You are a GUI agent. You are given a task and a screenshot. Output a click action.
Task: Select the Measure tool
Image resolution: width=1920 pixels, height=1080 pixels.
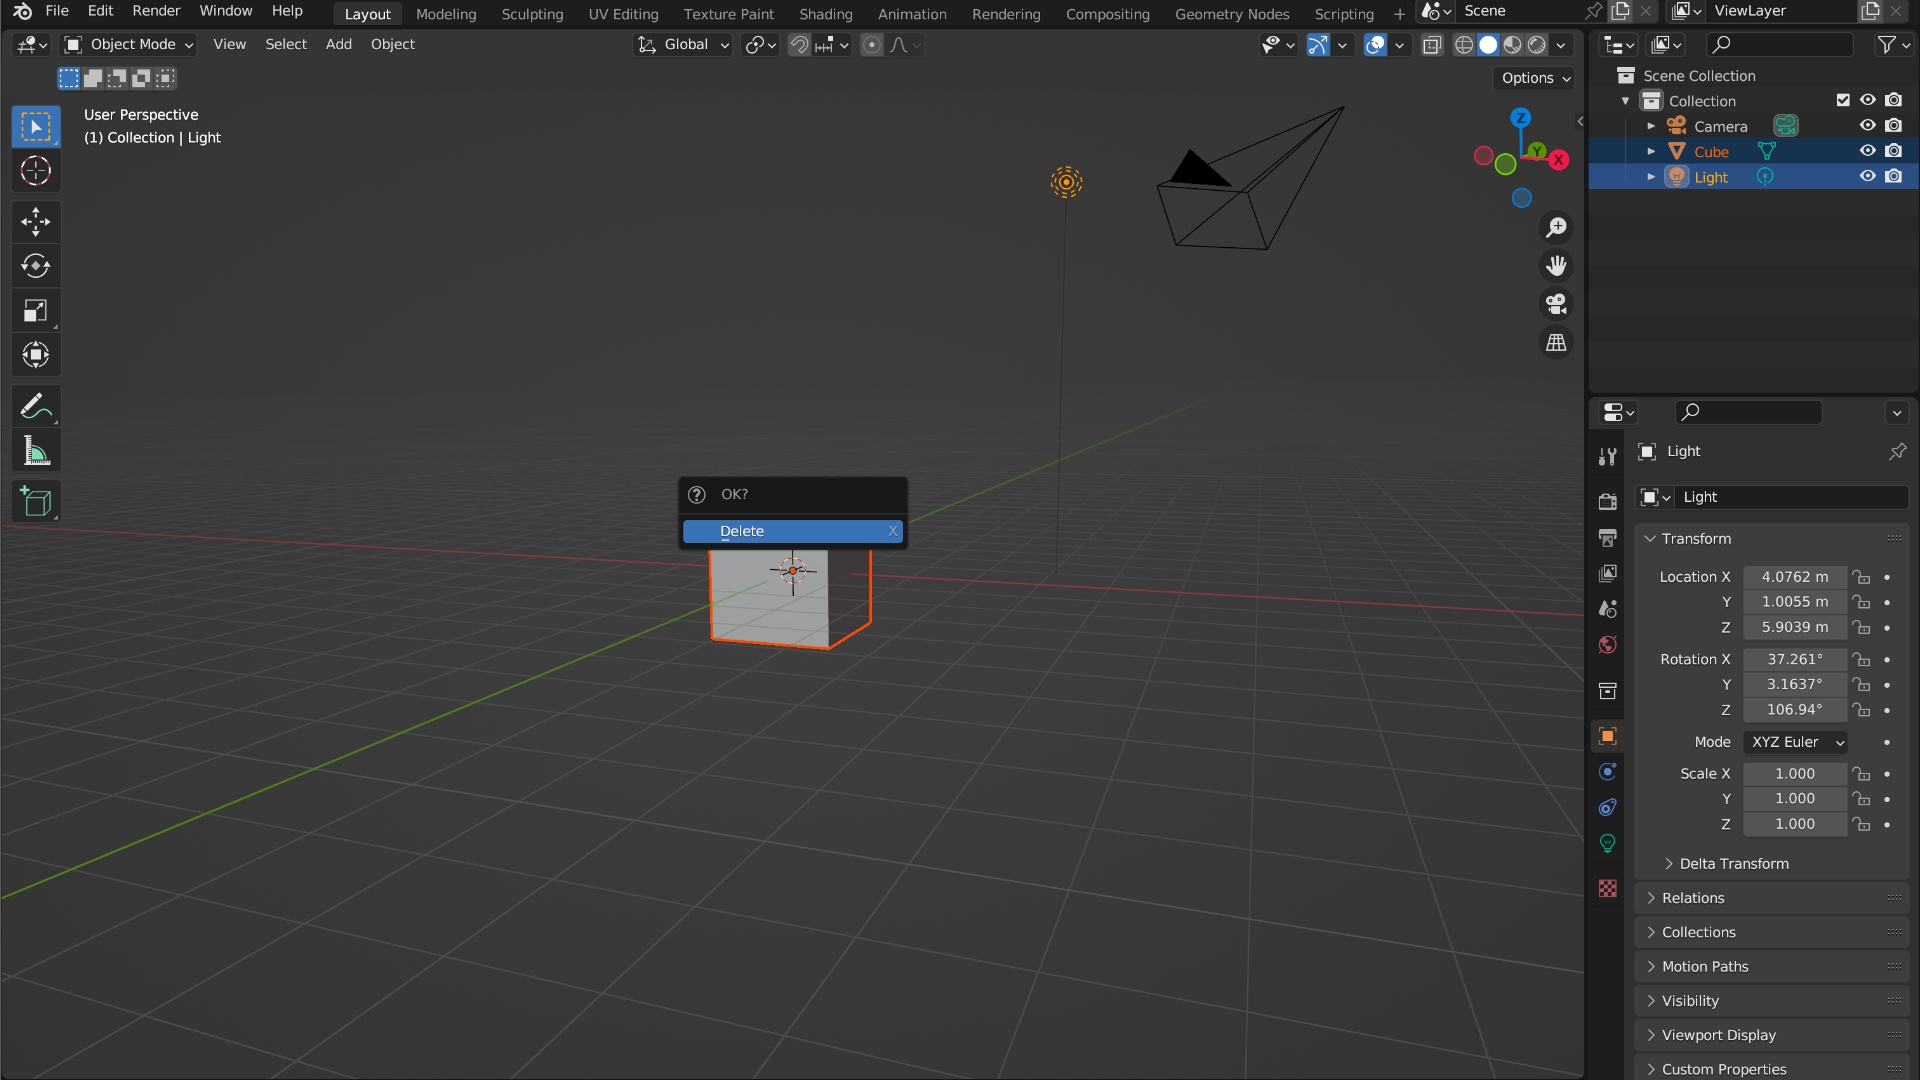click(36, 452)
